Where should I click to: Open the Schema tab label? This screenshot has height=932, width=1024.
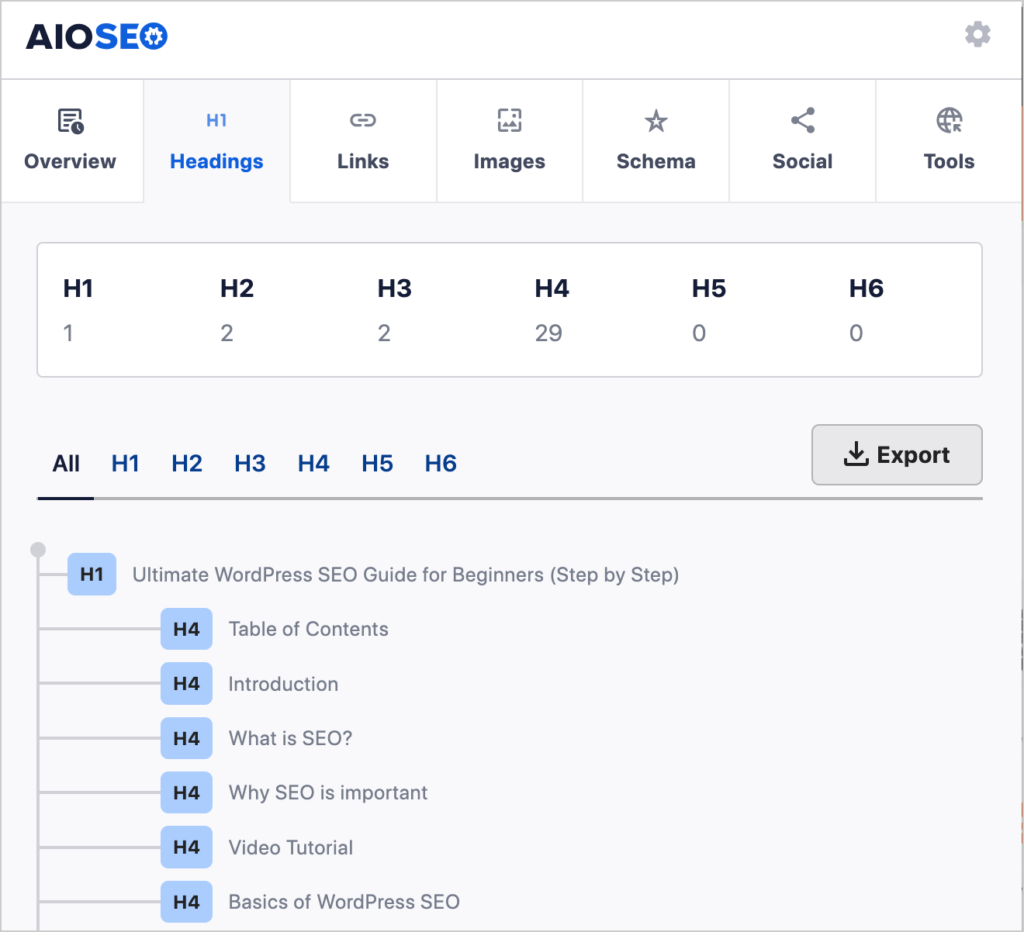pos(656,161)
